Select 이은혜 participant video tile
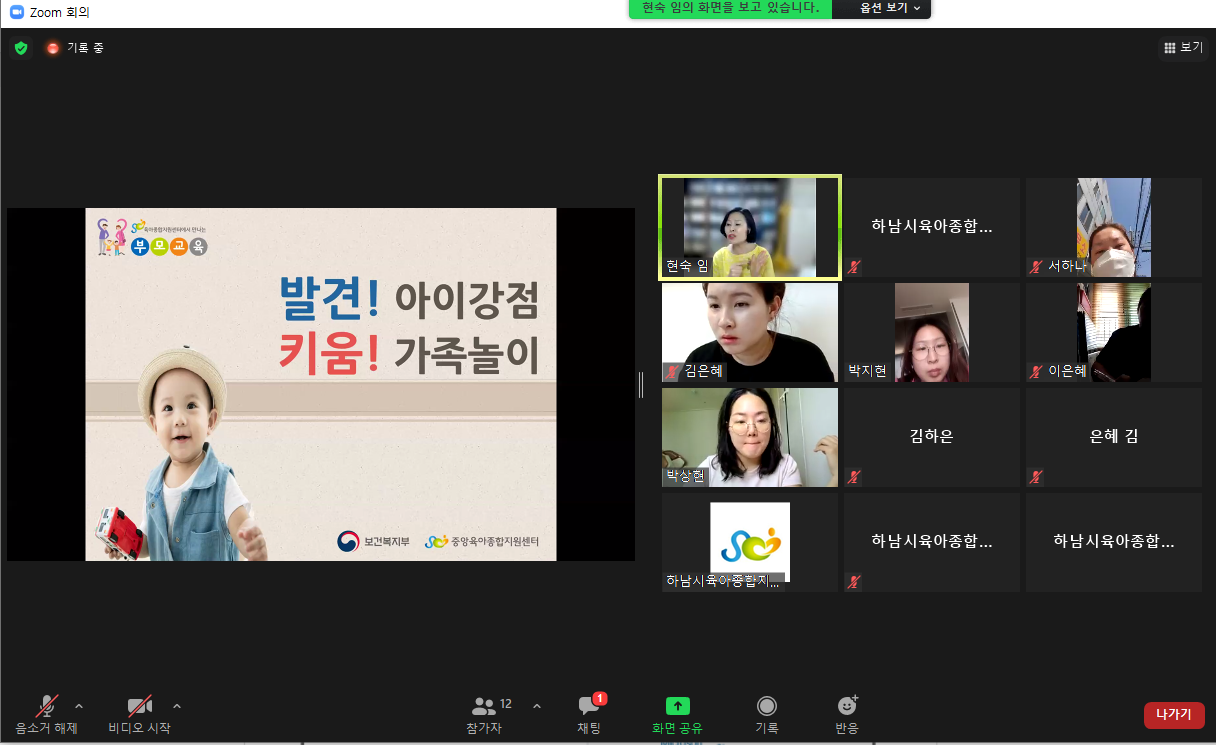Screen dimensions: 1216x745 click(x=1114, y=332)
